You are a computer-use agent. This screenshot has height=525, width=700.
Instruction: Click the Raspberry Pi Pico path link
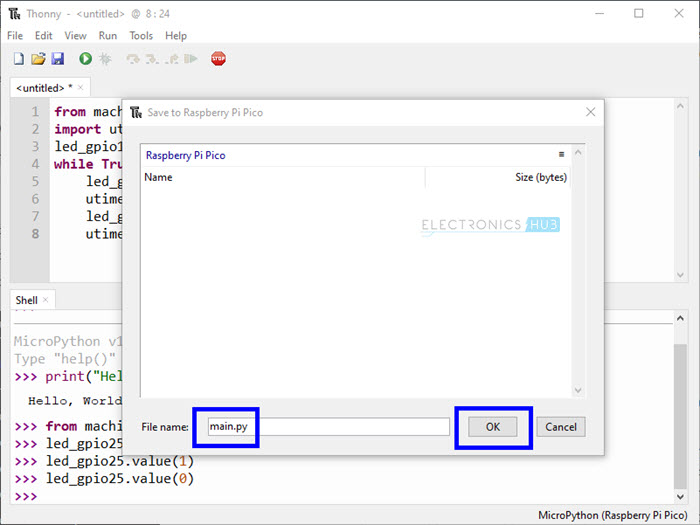coord(186,155)
